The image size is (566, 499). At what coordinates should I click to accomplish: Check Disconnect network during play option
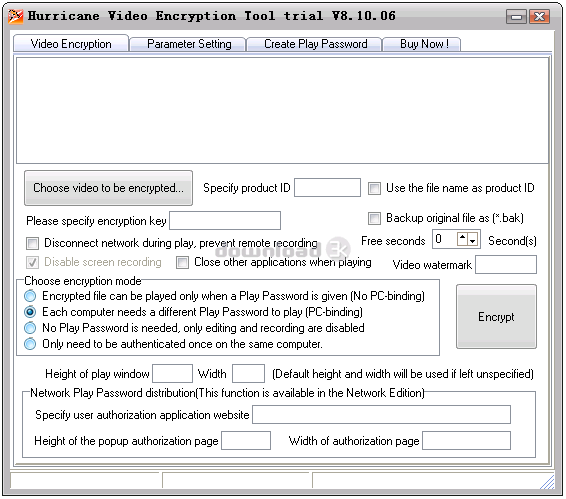(x=32, y=243)
